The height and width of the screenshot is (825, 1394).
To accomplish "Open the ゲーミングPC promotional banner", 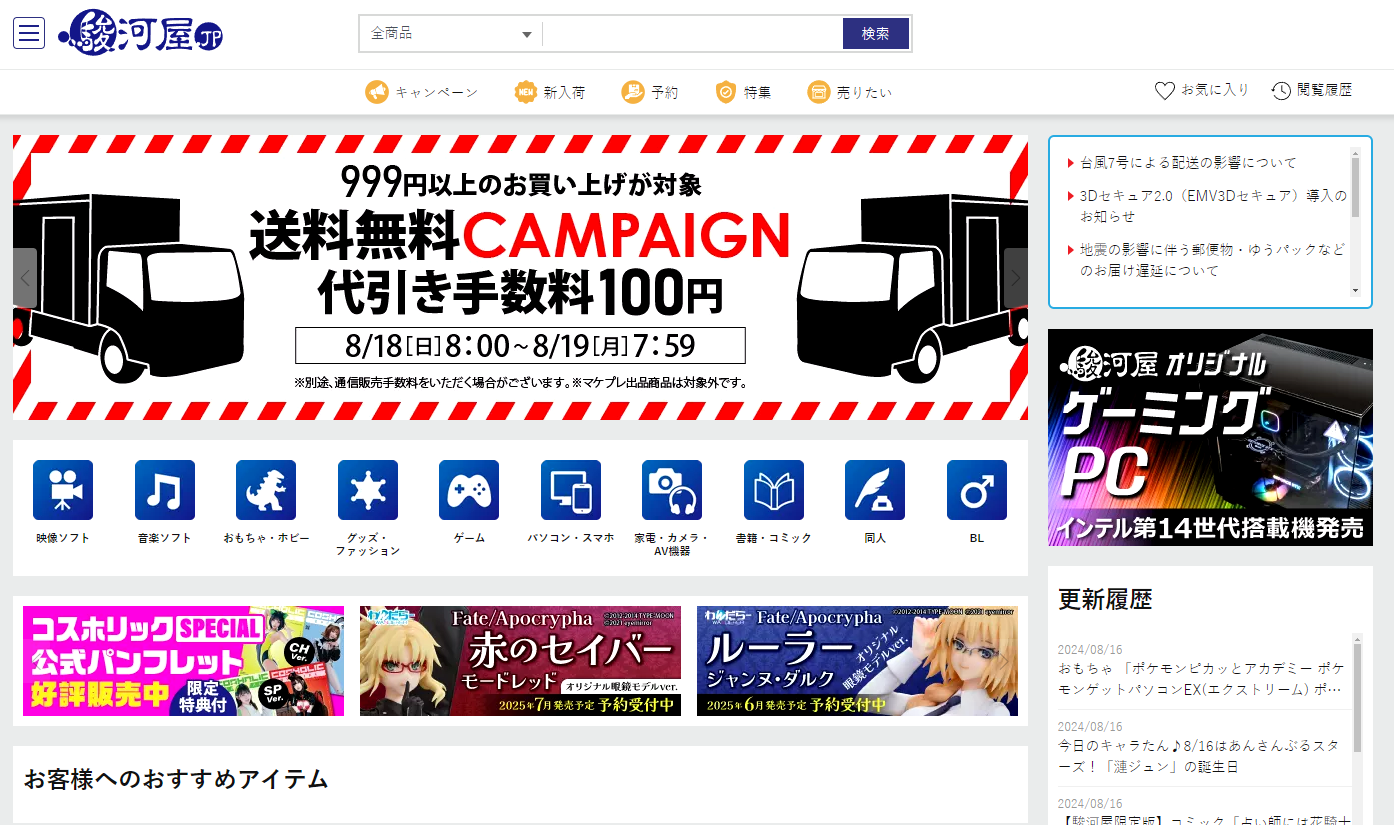I will coord(1210,437).
